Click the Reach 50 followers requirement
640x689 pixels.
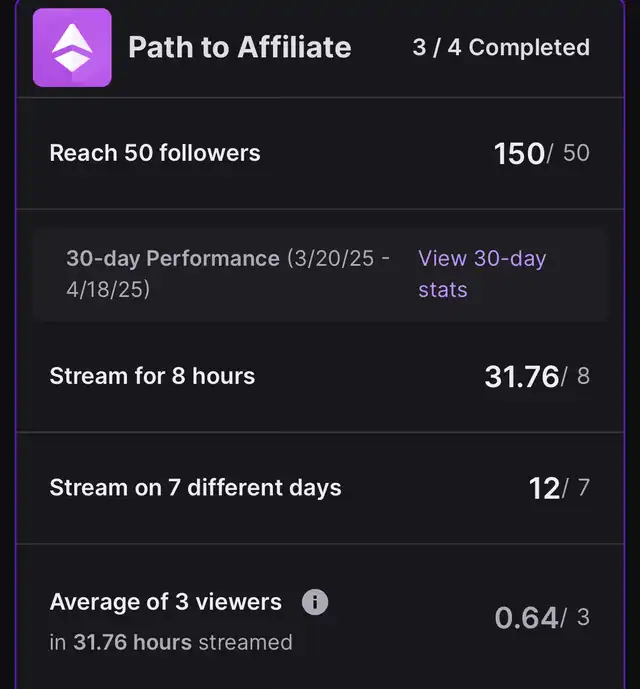point(155,153)
